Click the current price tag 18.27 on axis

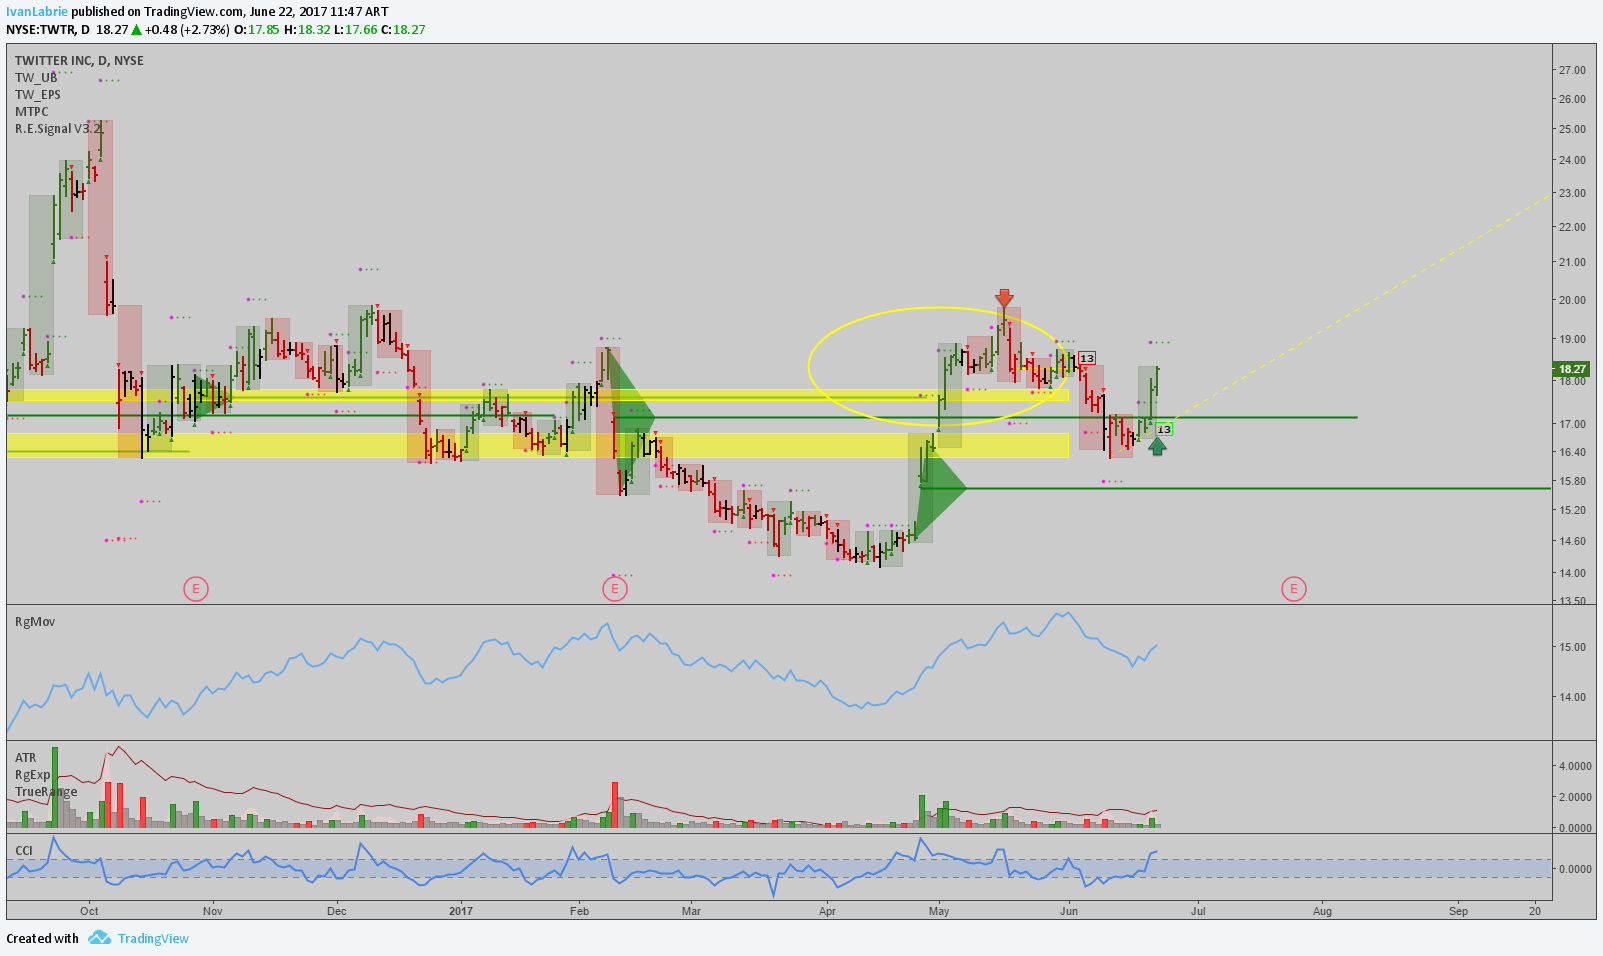[1572, 369]
